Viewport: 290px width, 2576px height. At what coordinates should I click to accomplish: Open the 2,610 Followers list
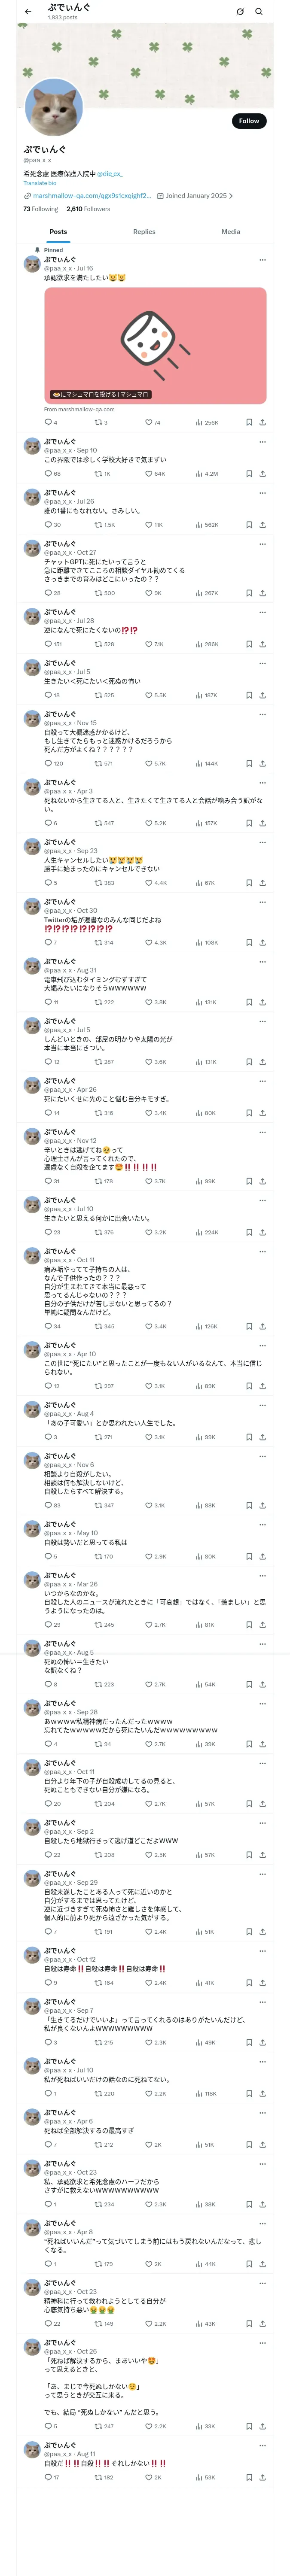coord(88,209)
